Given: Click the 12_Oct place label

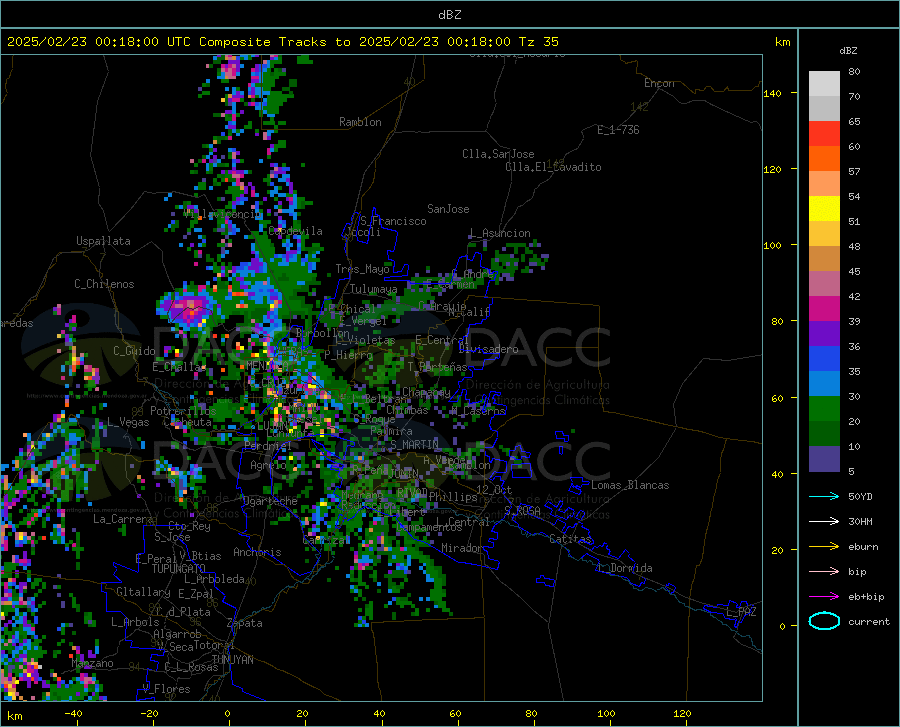Looking at the screenshot, I should coord(494,489).
